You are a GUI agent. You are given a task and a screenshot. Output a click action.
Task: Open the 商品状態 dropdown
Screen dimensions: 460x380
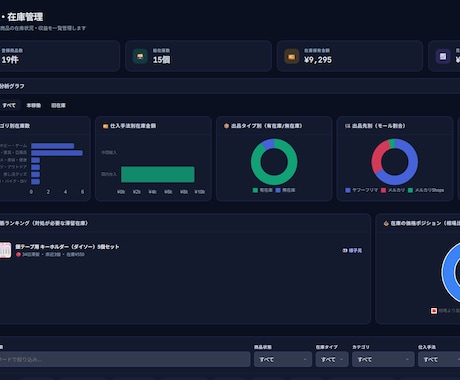[282, 359]
